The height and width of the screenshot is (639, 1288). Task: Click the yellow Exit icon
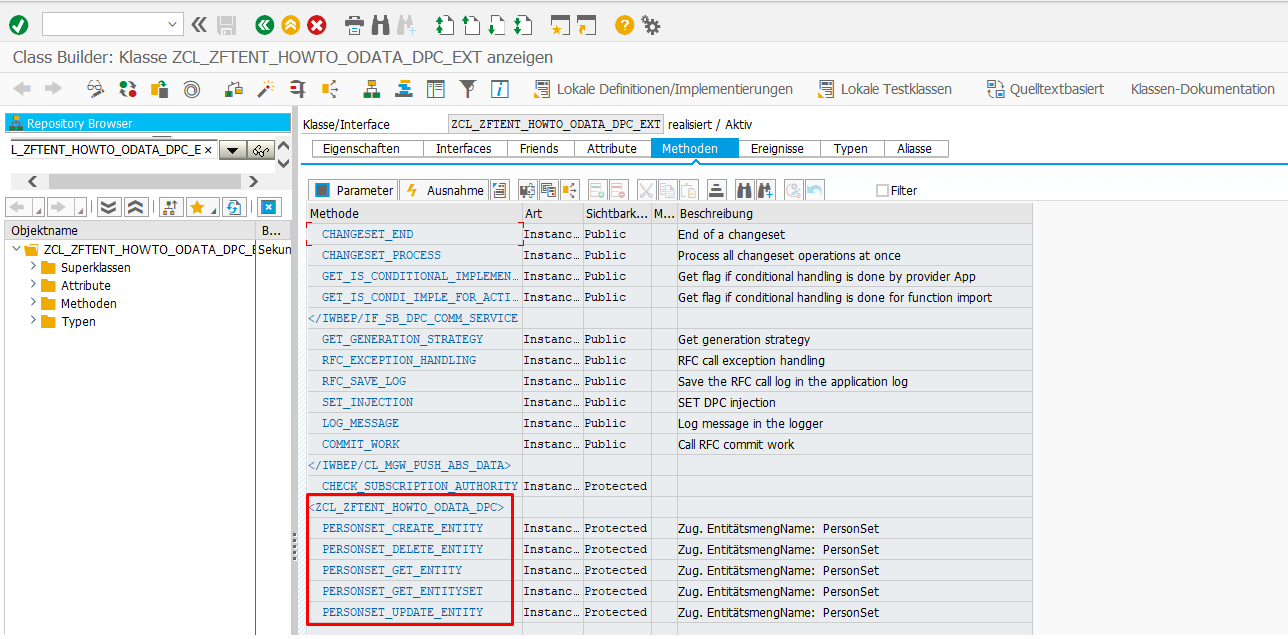290,25
